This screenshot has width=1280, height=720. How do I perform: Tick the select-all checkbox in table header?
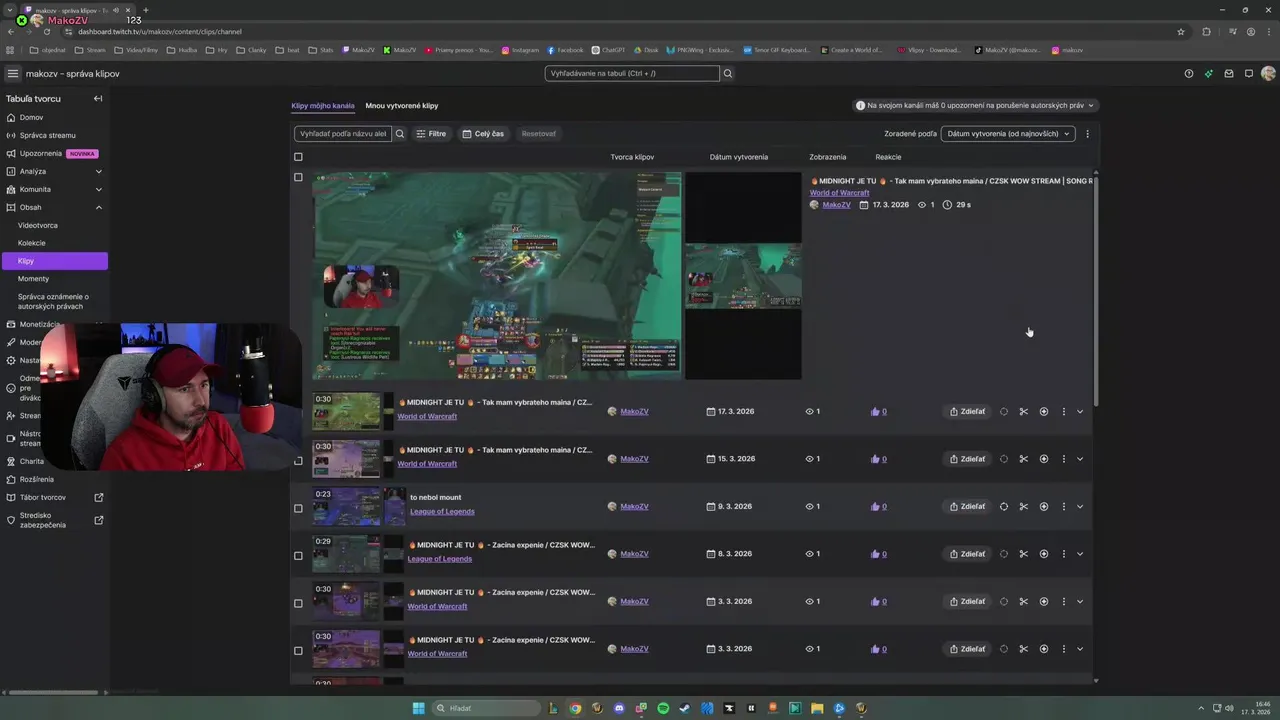point(298,157)
